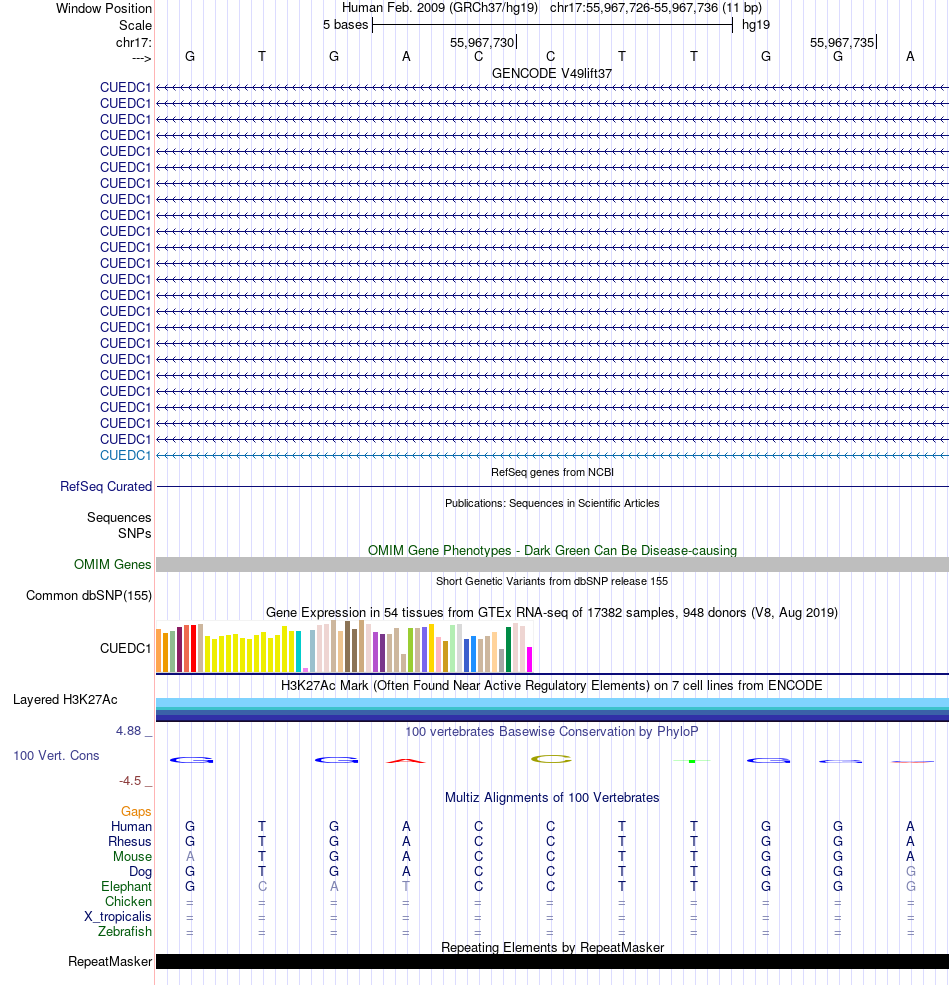The width and height of the screenshot is (950, 985).
Task: Click the Human Feb. 2009 (GRCh37/hg19) assembly text
Action: point(440,8)
